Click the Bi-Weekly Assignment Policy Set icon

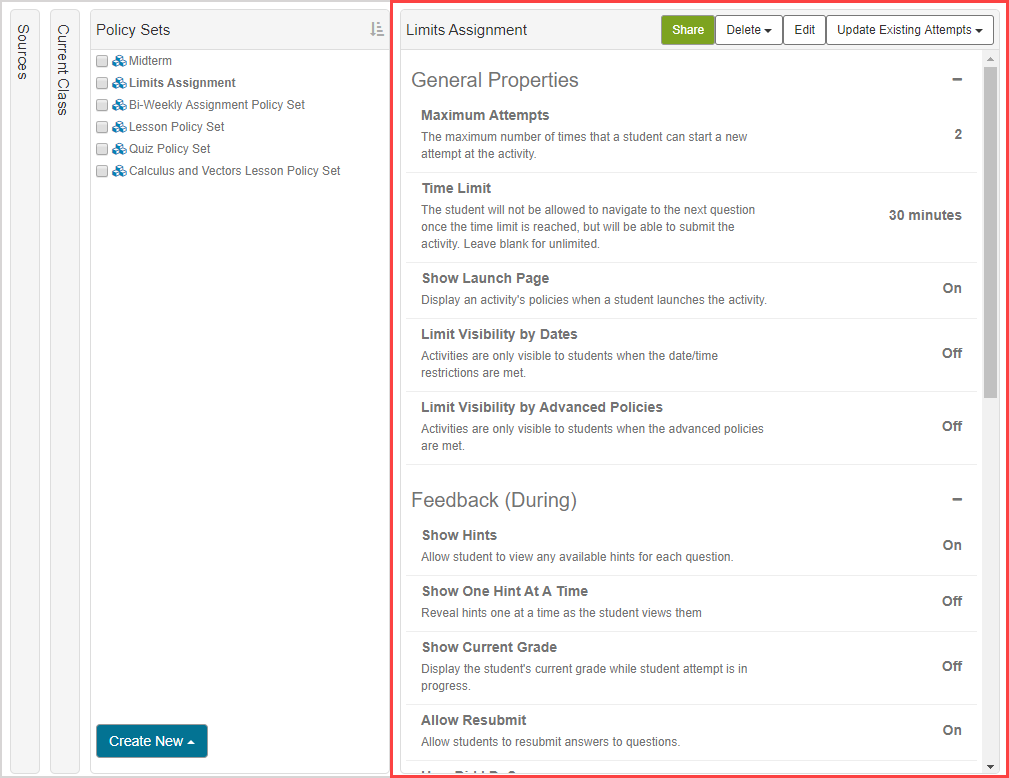pyautogui.click(x=119, y=105)
